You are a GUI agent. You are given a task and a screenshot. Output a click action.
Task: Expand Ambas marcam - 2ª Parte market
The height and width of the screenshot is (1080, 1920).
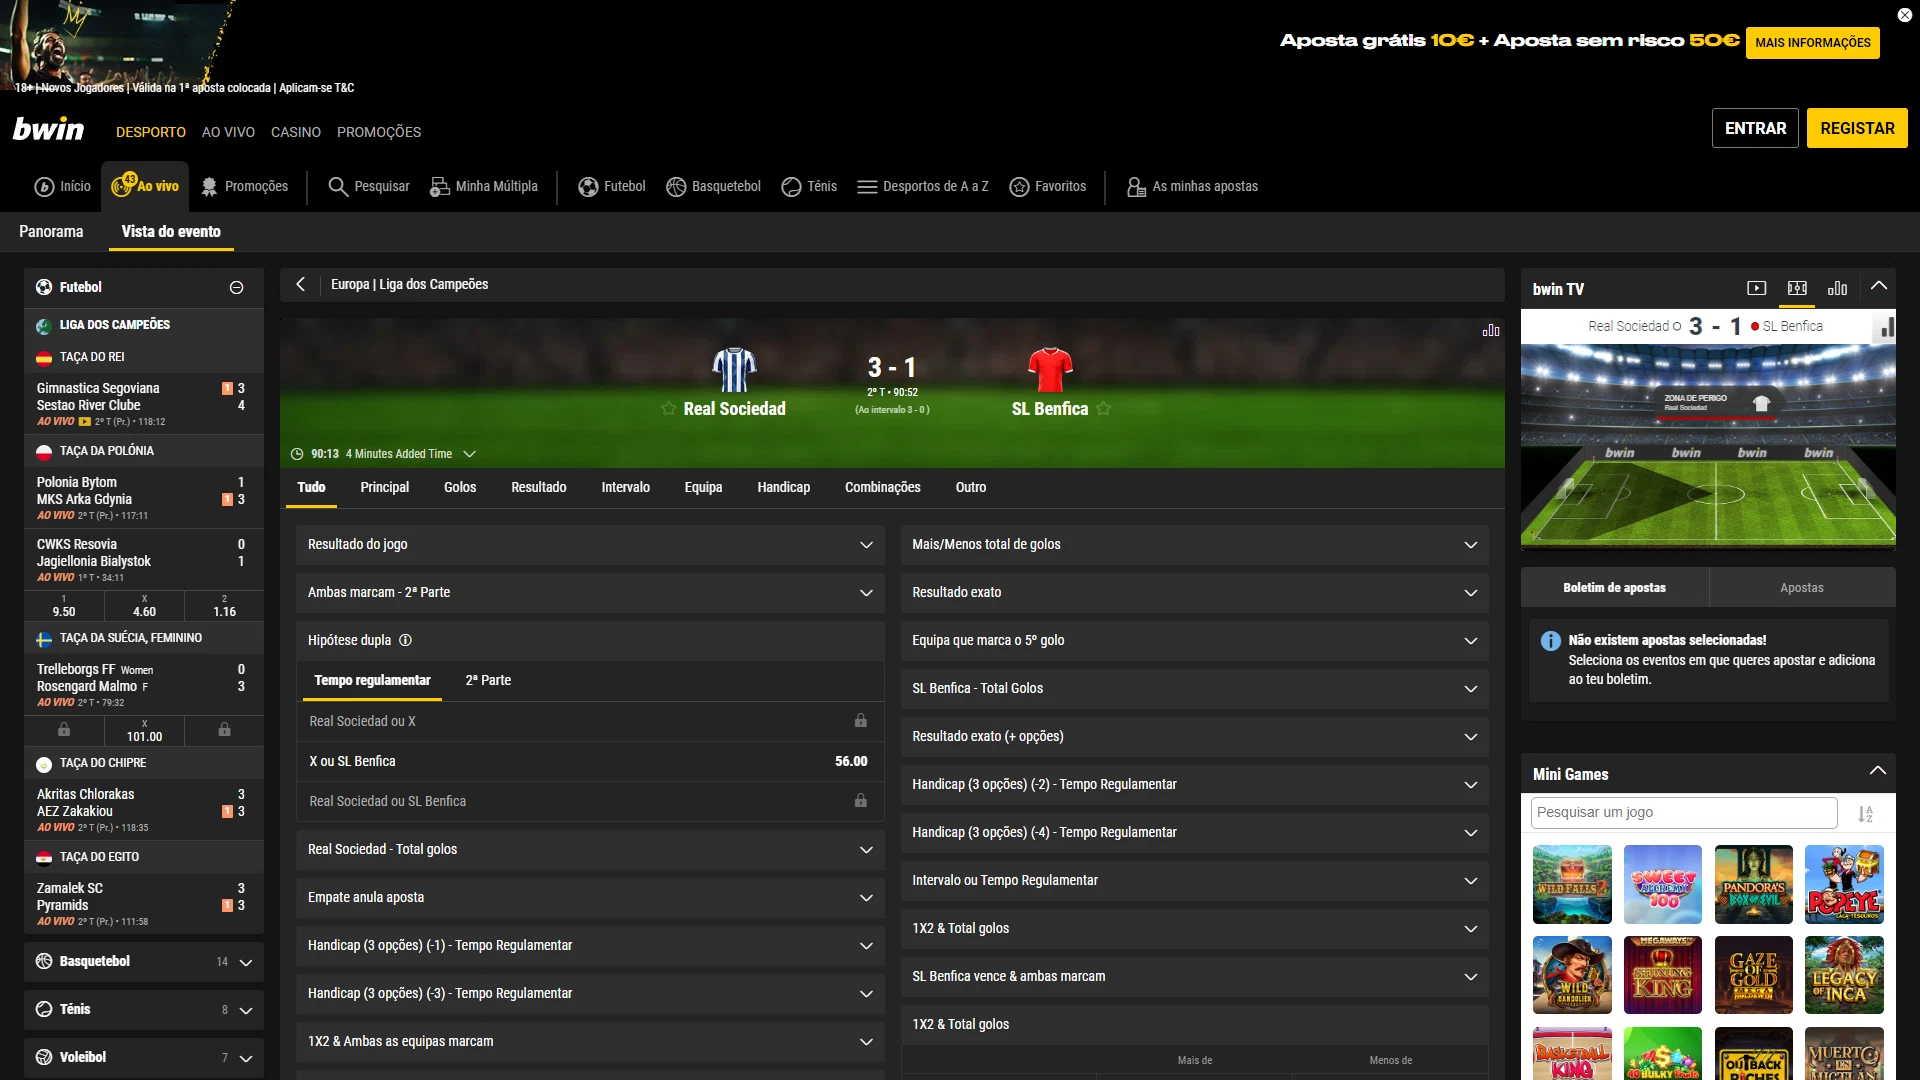590,593
